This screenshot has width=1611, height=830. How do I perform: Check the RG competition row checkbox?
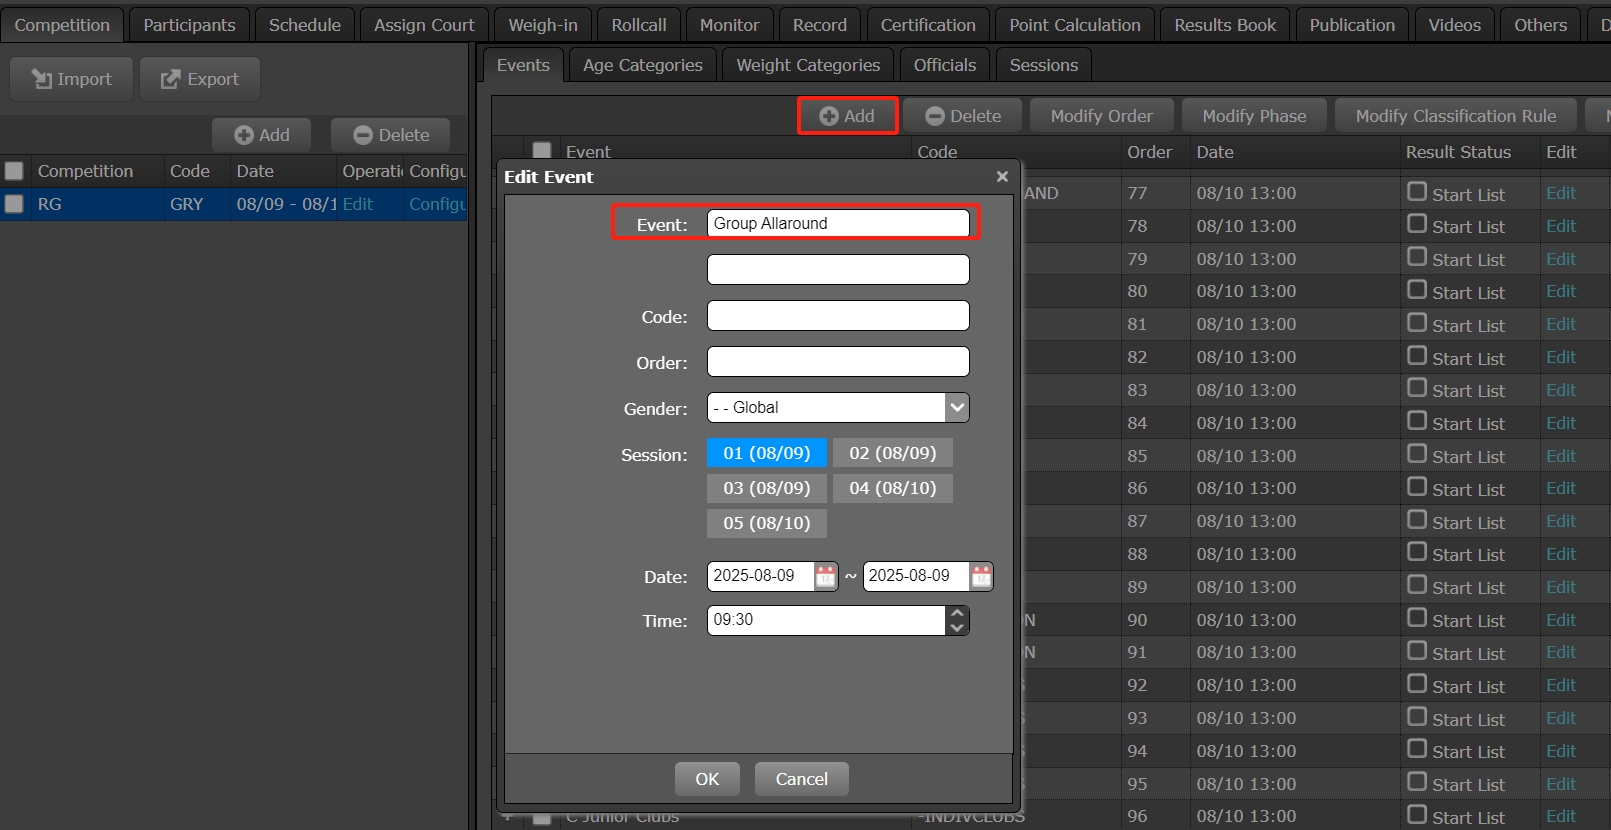(x=14, y=204)
